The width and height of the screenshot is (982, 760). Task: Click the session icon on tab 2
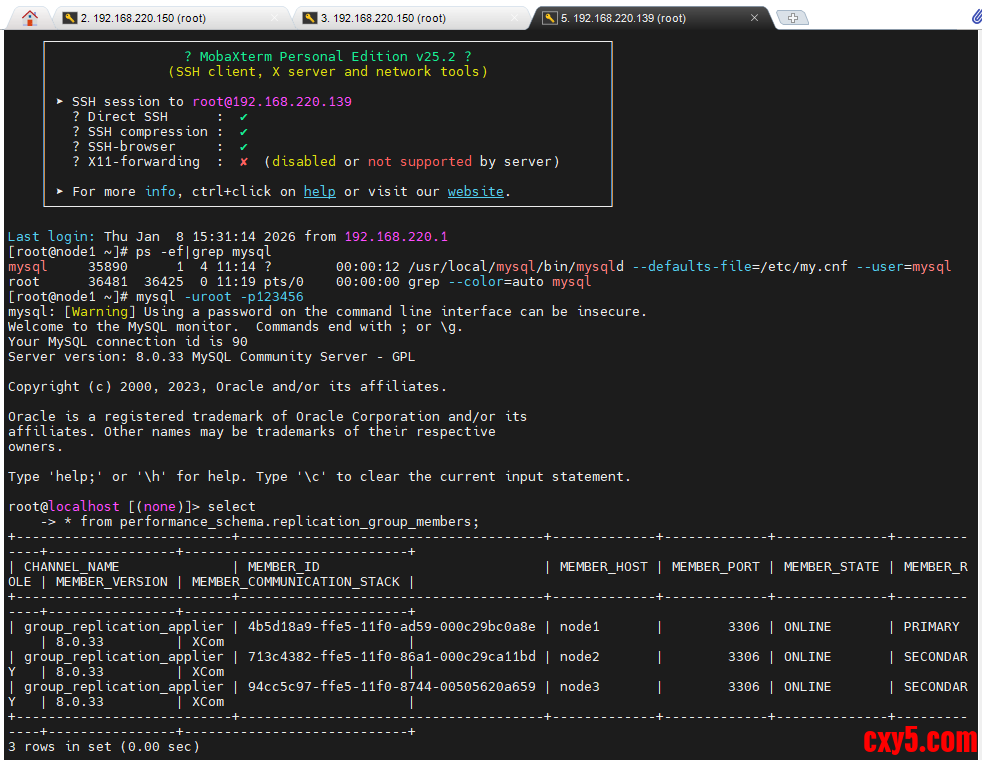(x=68, y=18)
